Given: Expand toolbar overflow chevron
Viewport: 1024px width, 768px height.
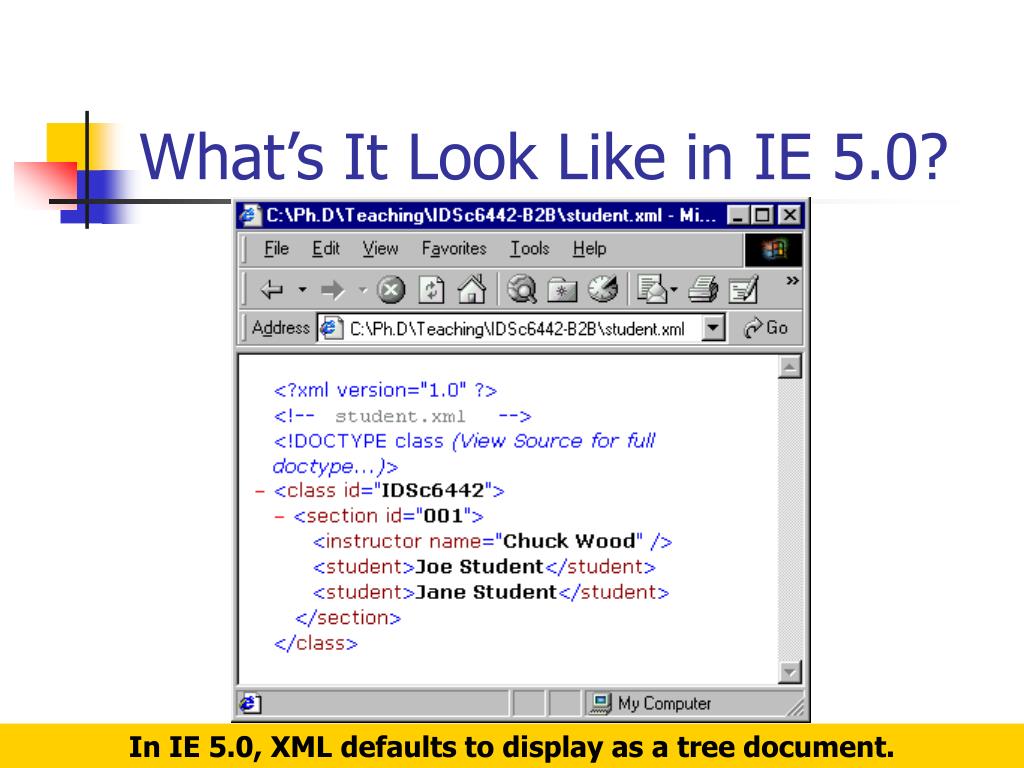Looking at the screenshot, I should 792,281.
